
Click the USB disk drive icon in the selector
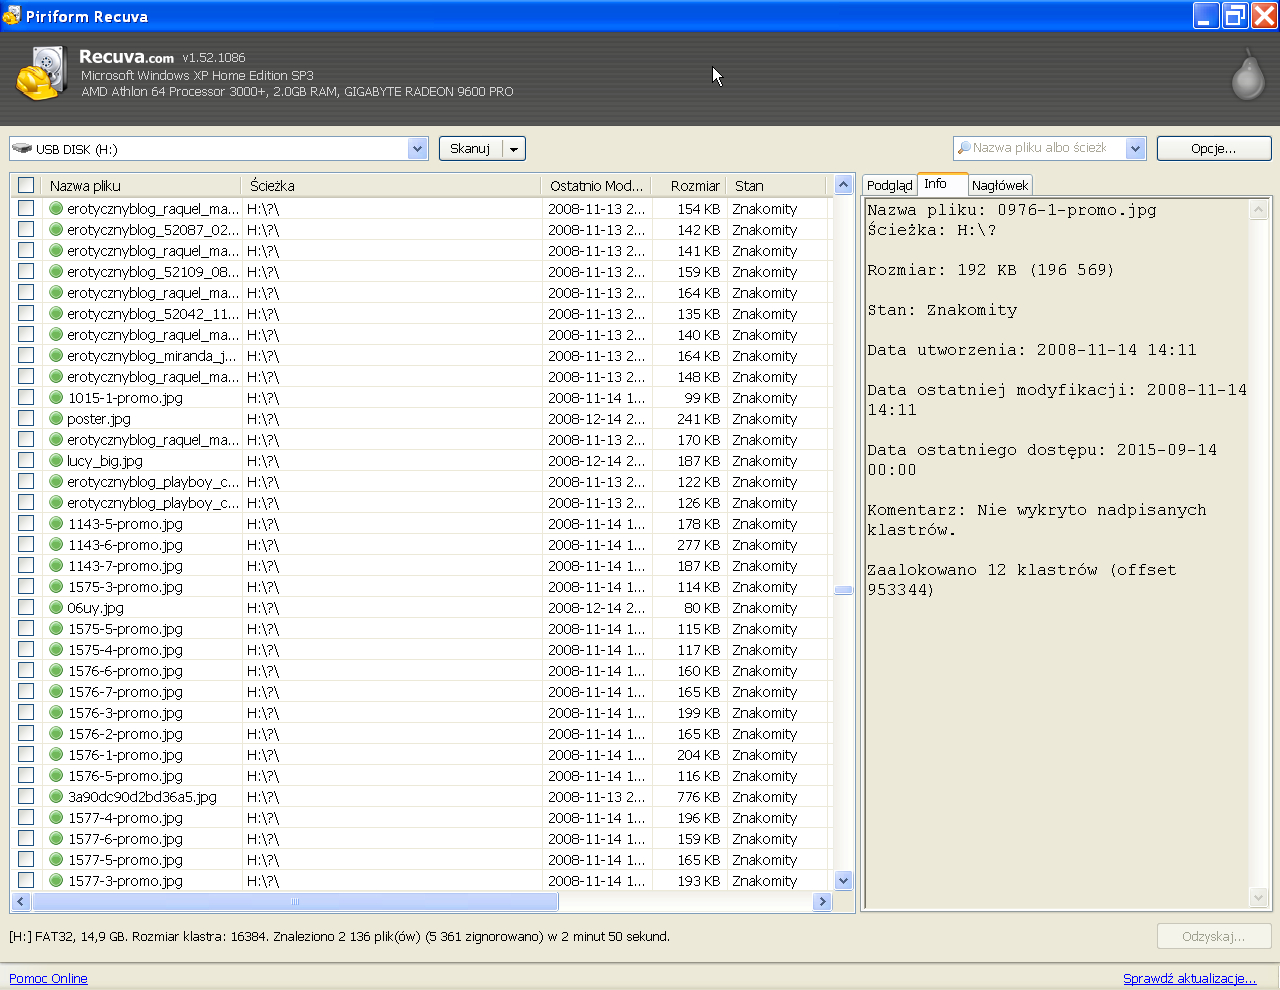point(22,149)
